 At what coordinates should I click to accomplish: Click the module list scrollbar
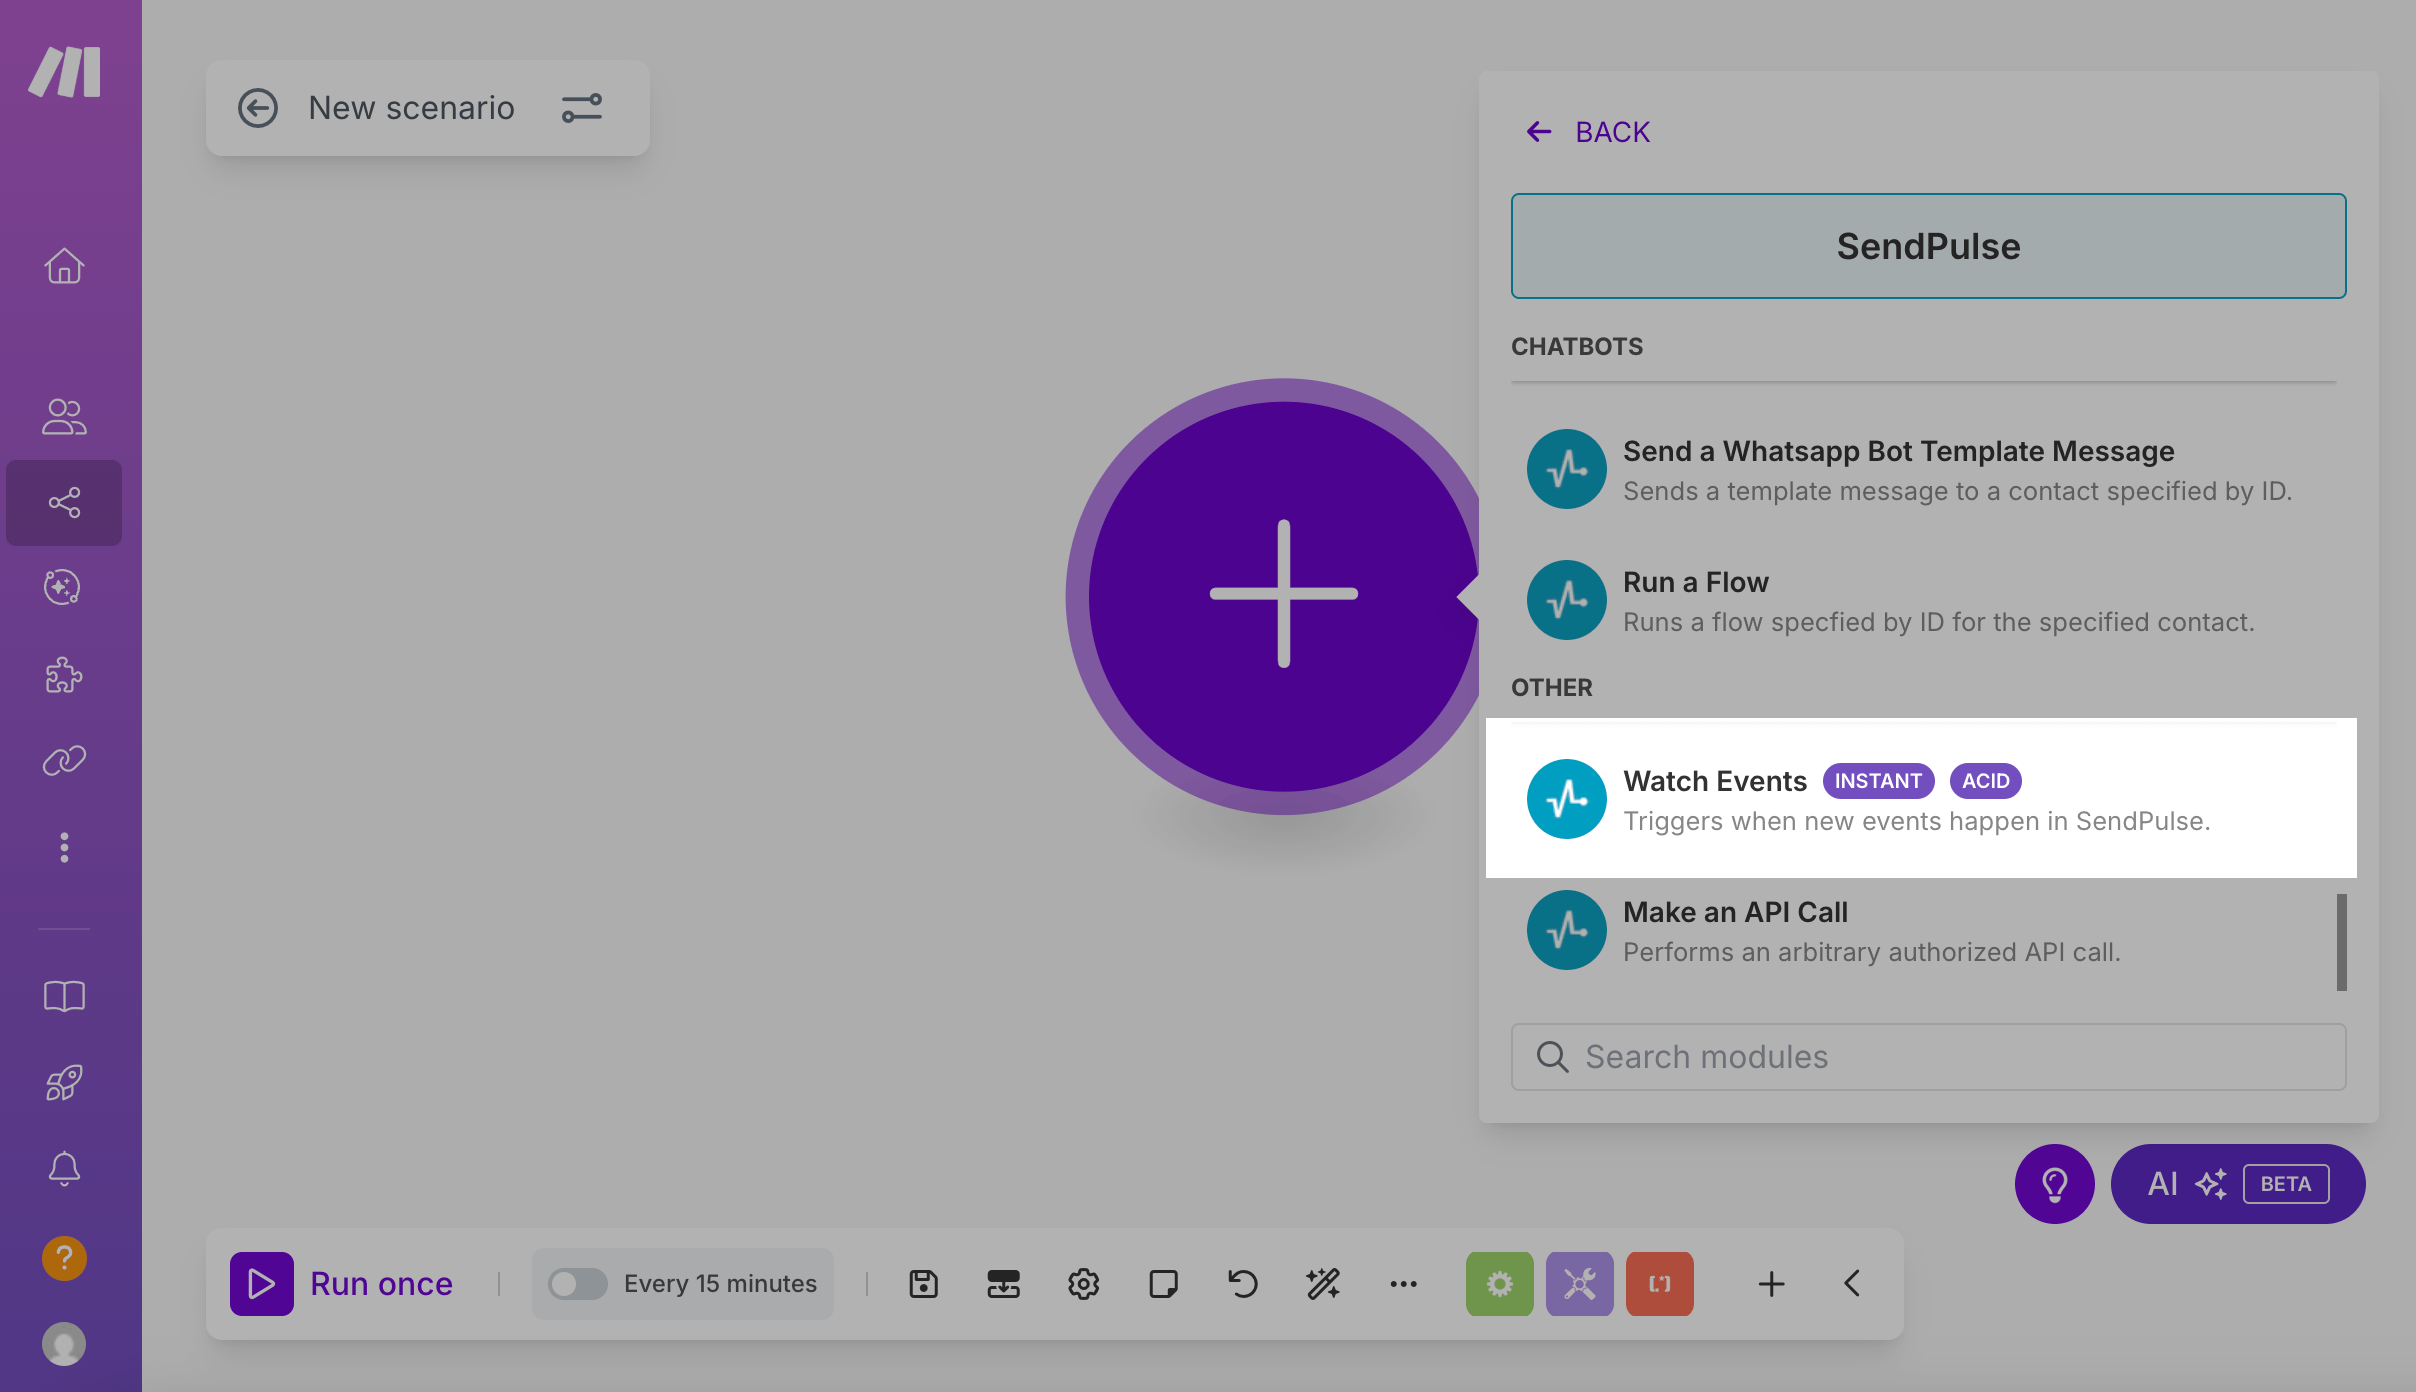[2341, 941]
